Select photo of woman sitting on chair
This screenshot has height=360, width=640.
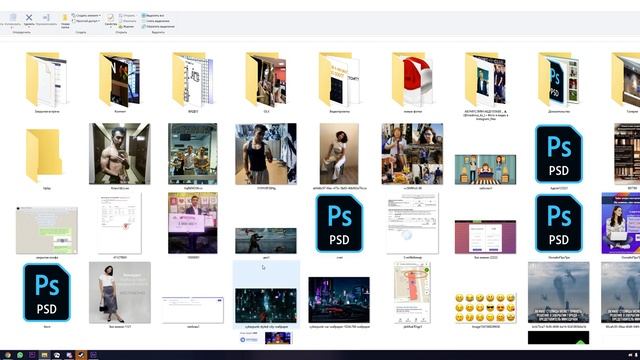(x=339, y=154)
